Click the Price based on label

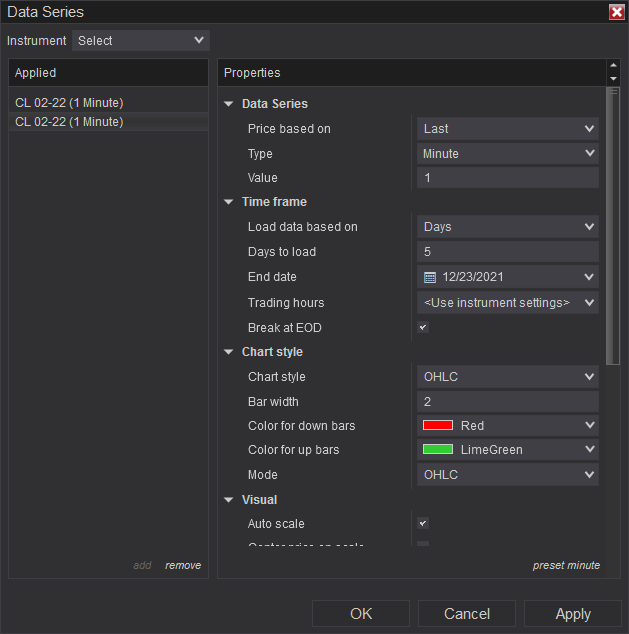(289, 129)
